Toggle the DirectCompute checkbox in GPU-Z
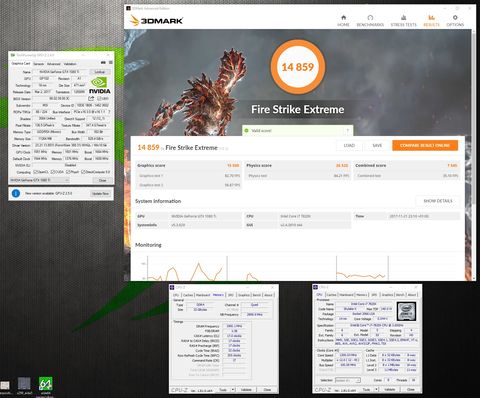Viewport: 480px width, 398px height. (x=83, y=172)
